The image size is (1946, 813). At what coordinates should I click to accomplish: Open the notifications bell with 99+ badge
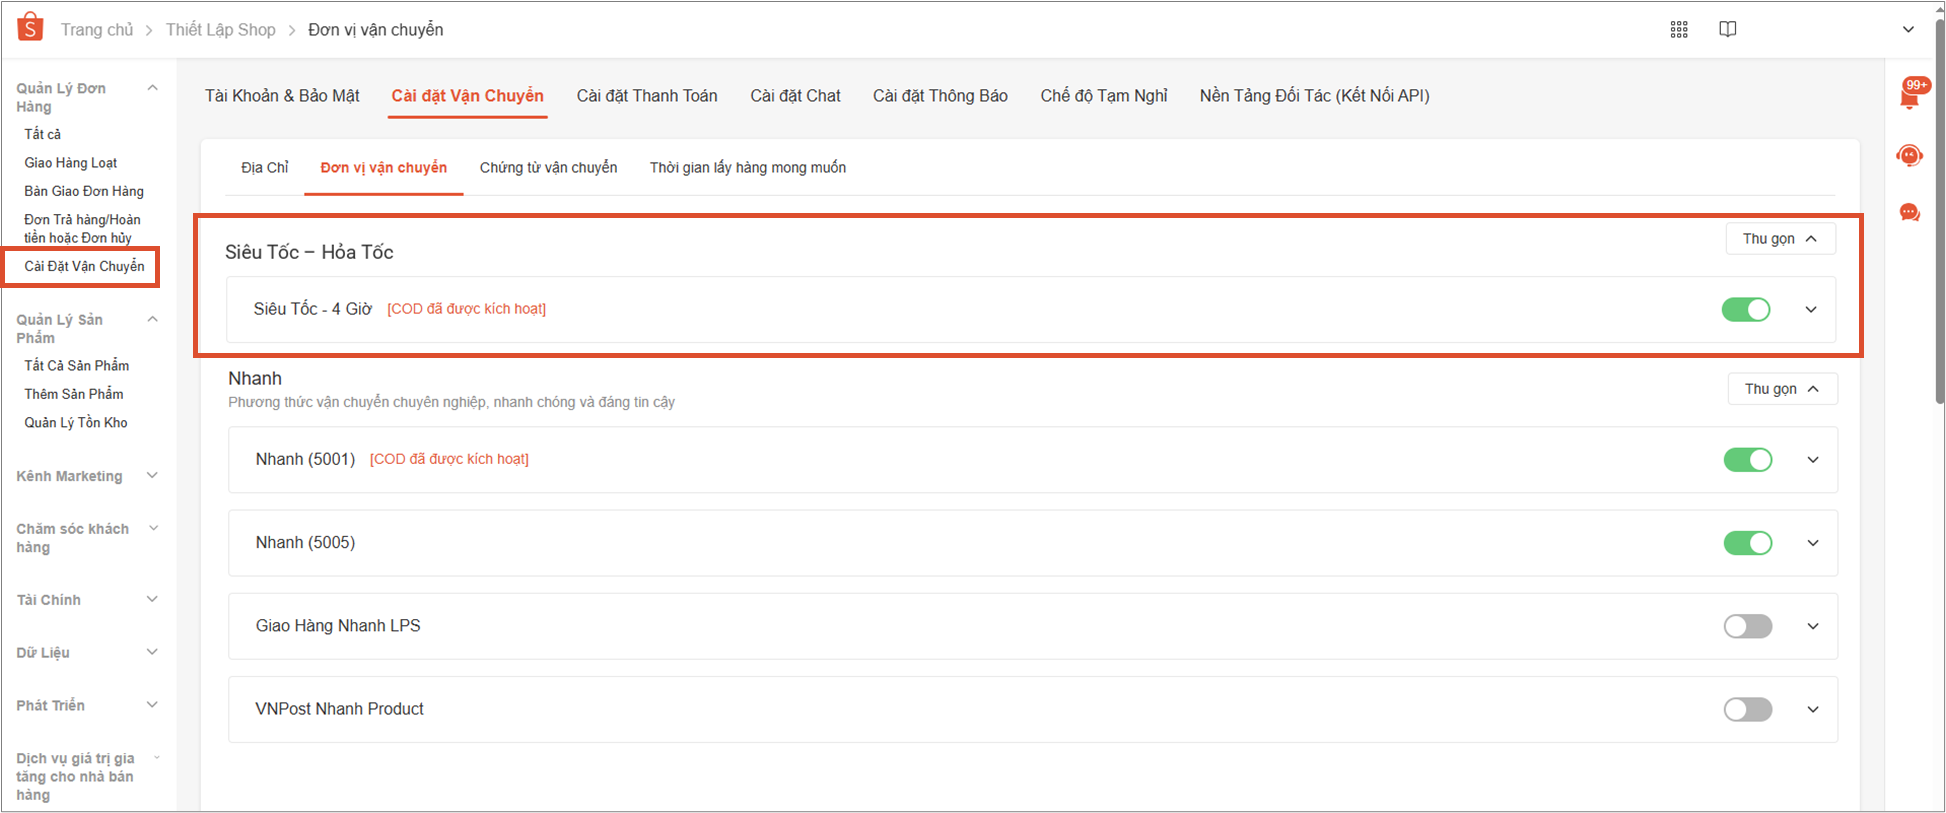click(x=1909, y=96)
